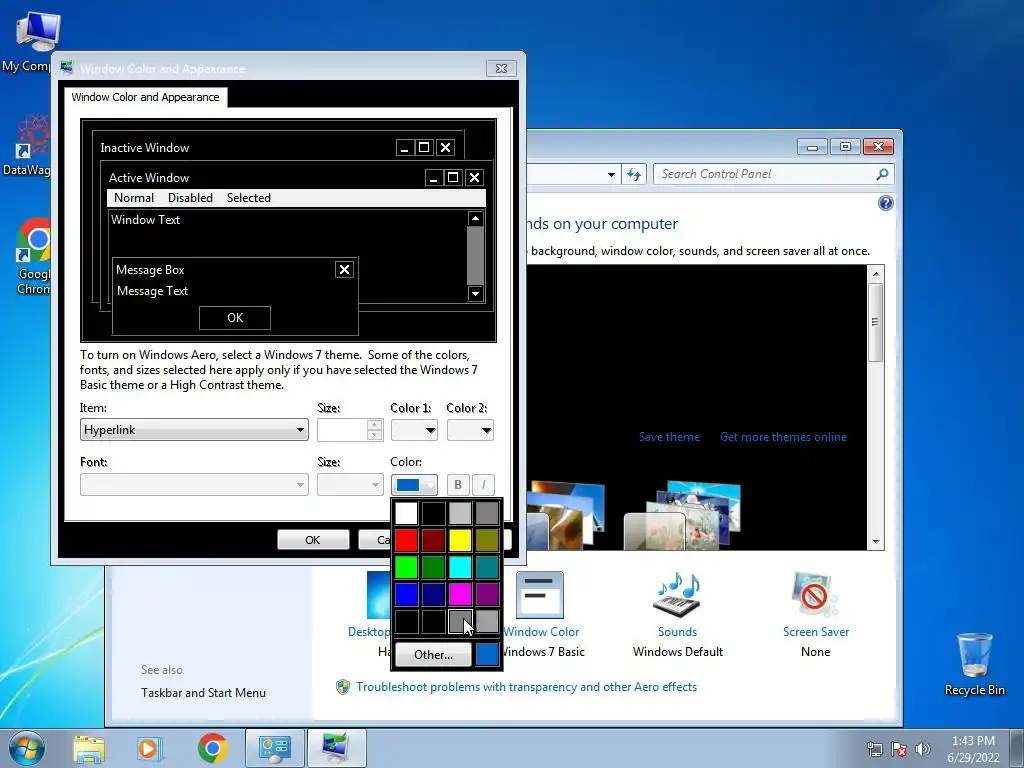Pick the magenta color swatch
Viewport: 1024px width, 768px height.
pyautogui.click(x=460, y=594)
